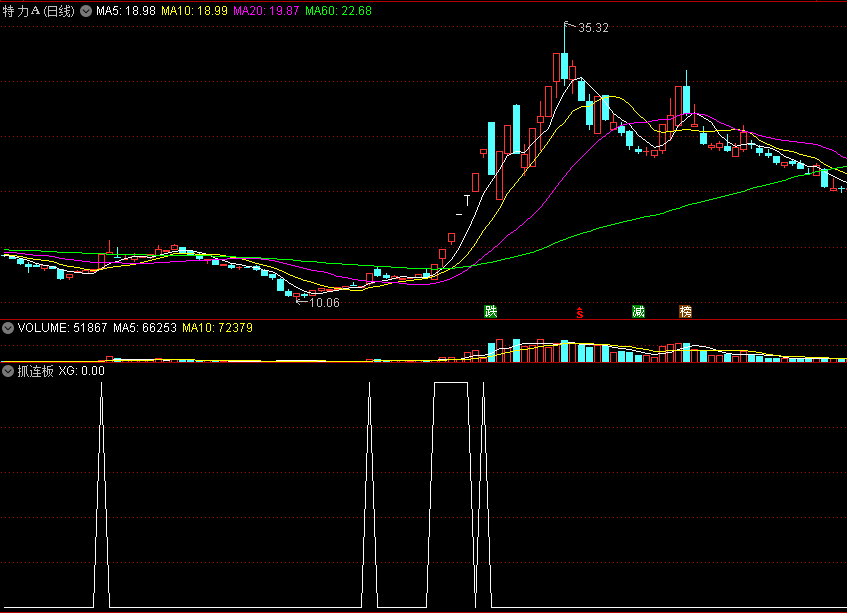Open the 抓连板 indicator dropdown arrow
Viewport: 847px width, 613px height.
tap(8, 371)
